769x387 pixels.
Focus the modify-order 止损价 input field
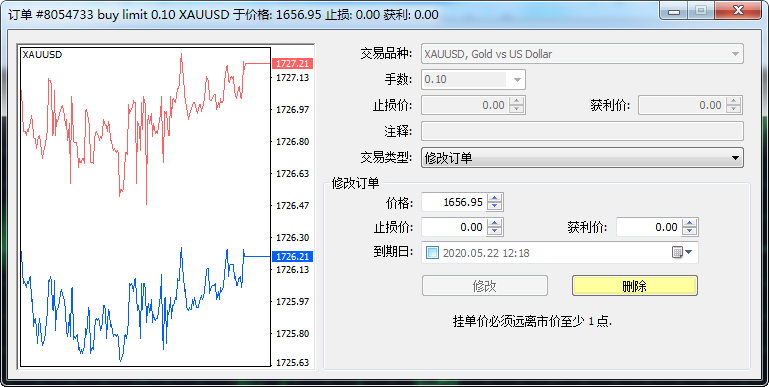click(x=454, y=227)
